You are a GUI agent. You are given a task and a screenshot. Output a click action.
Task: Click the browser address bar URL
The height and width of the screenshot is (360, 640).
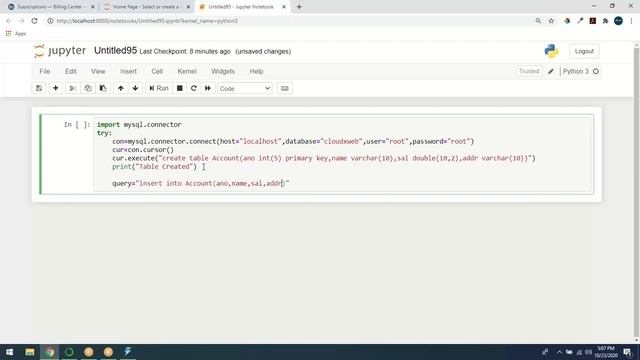pyautogui.click(x=147, y=21)
